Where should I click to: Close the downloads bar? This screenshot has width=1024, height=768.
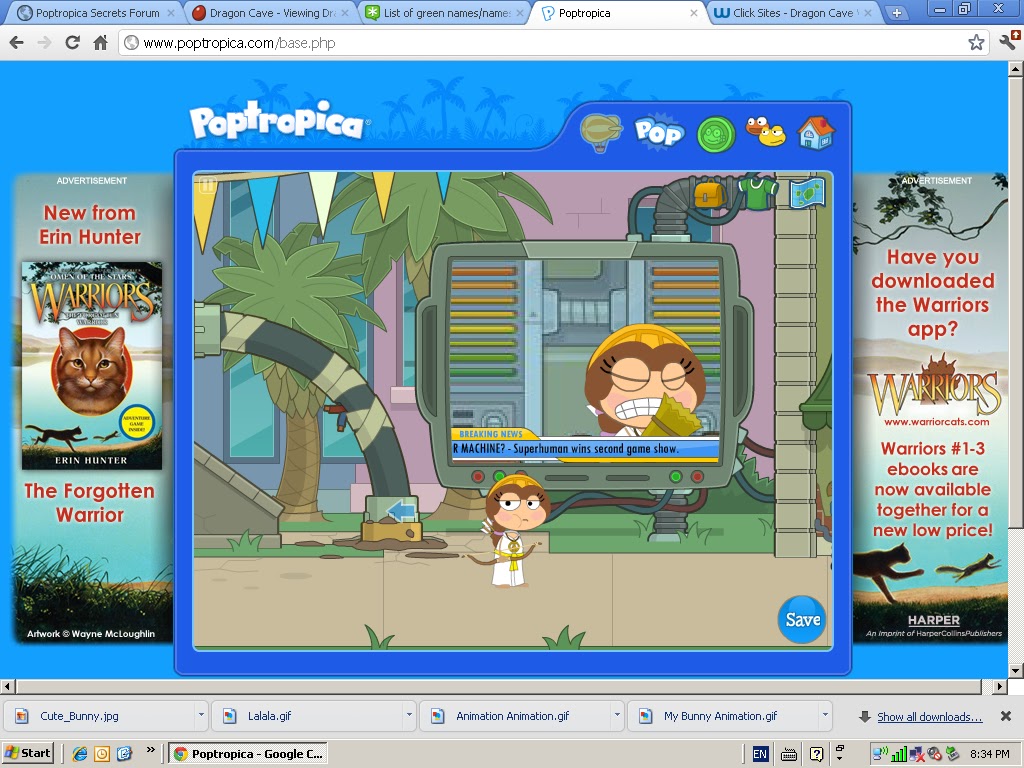1006,716
